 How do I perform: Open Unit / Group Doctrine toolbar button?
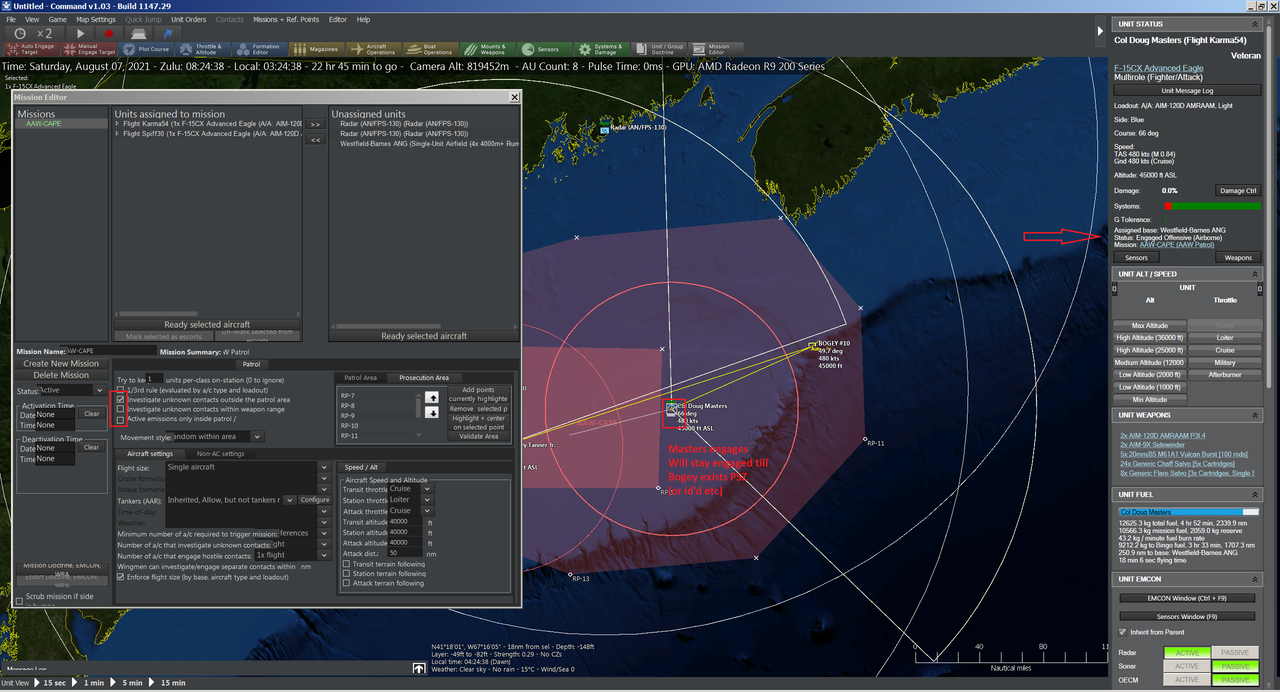[x=659, y=49]
